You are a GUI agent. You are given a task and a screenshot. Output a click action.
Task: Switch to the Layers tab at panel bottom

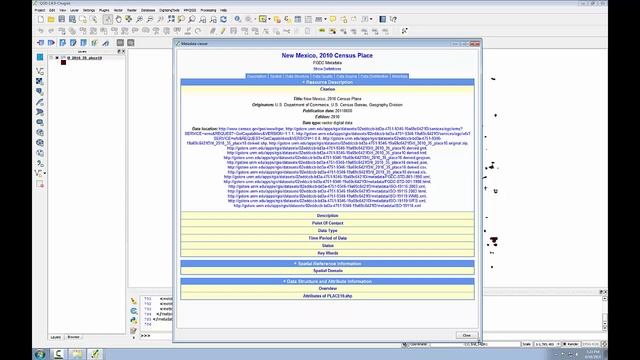coord(56,337)
